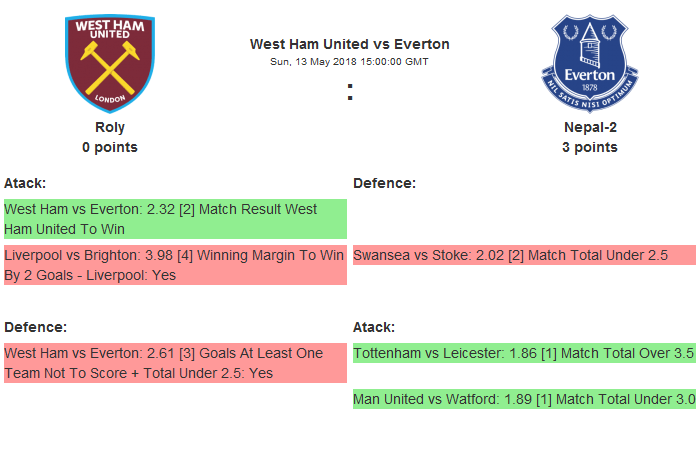Click Nepal-2's lower Atack section heading

coord(374,327)
